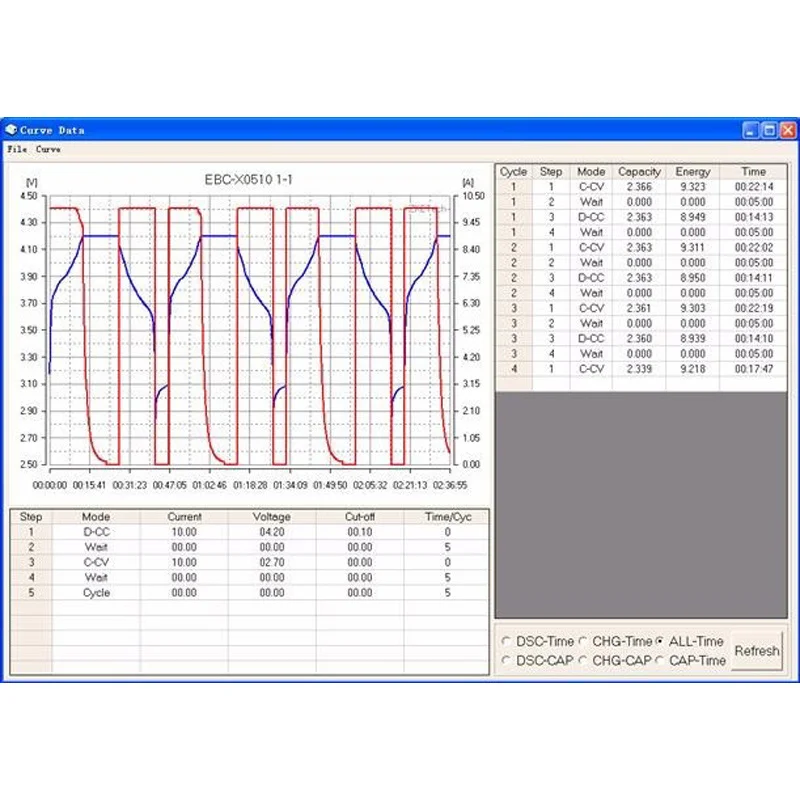Select the DSC-CAP radio option
Viewport: 800px width, 800px height.
[x=506, y=660]
